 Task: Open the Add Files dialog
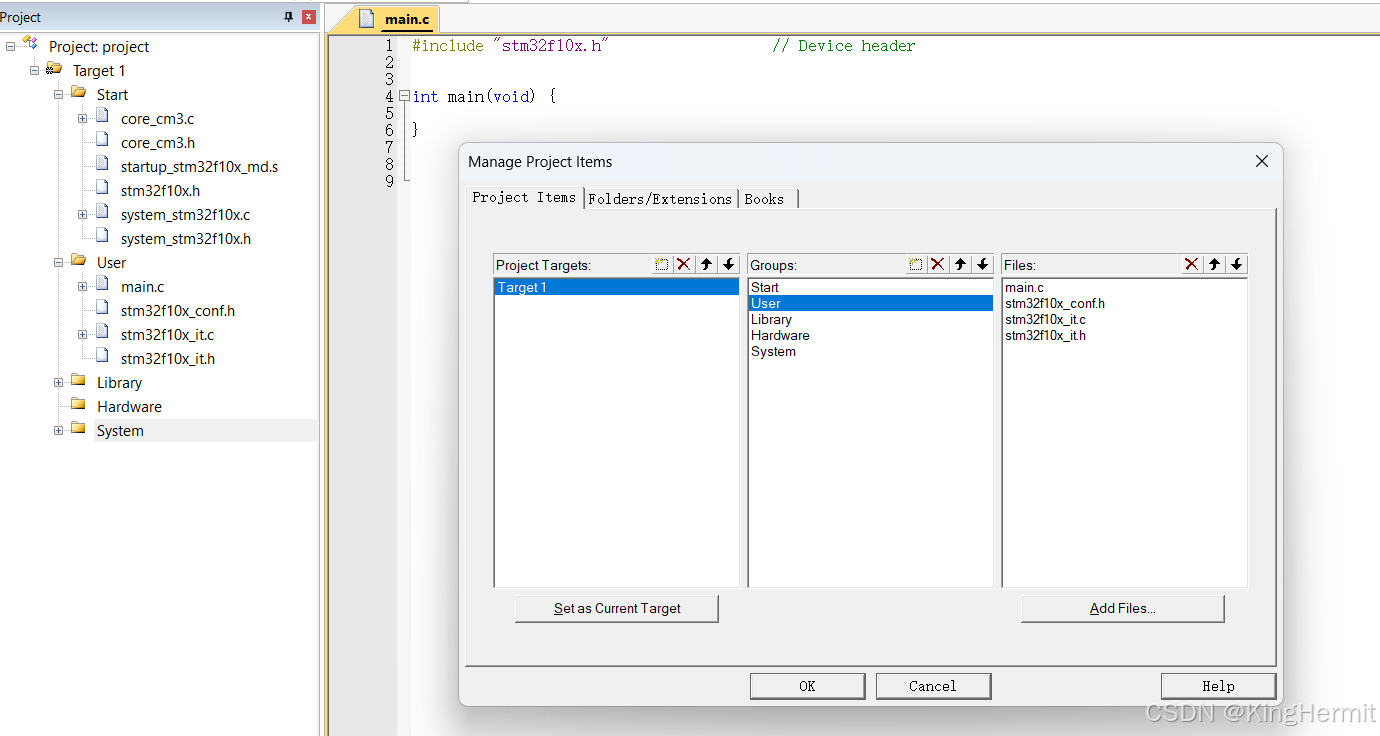point(1121,608)
